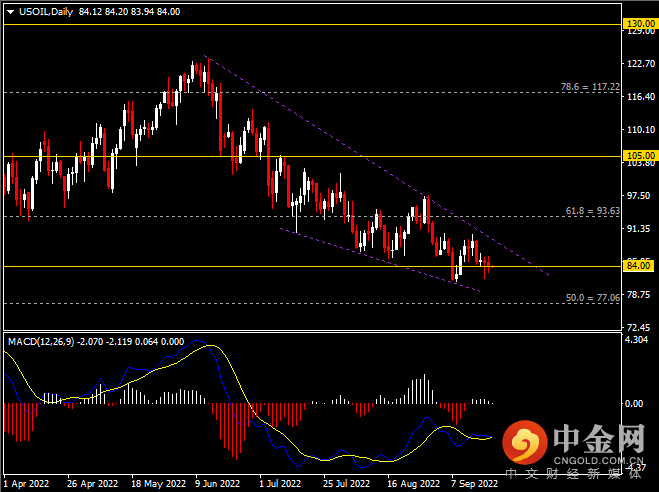Click the 122.70 price axis value
Image resolution: width=659 pixels, height=492 pixels.
641,63
